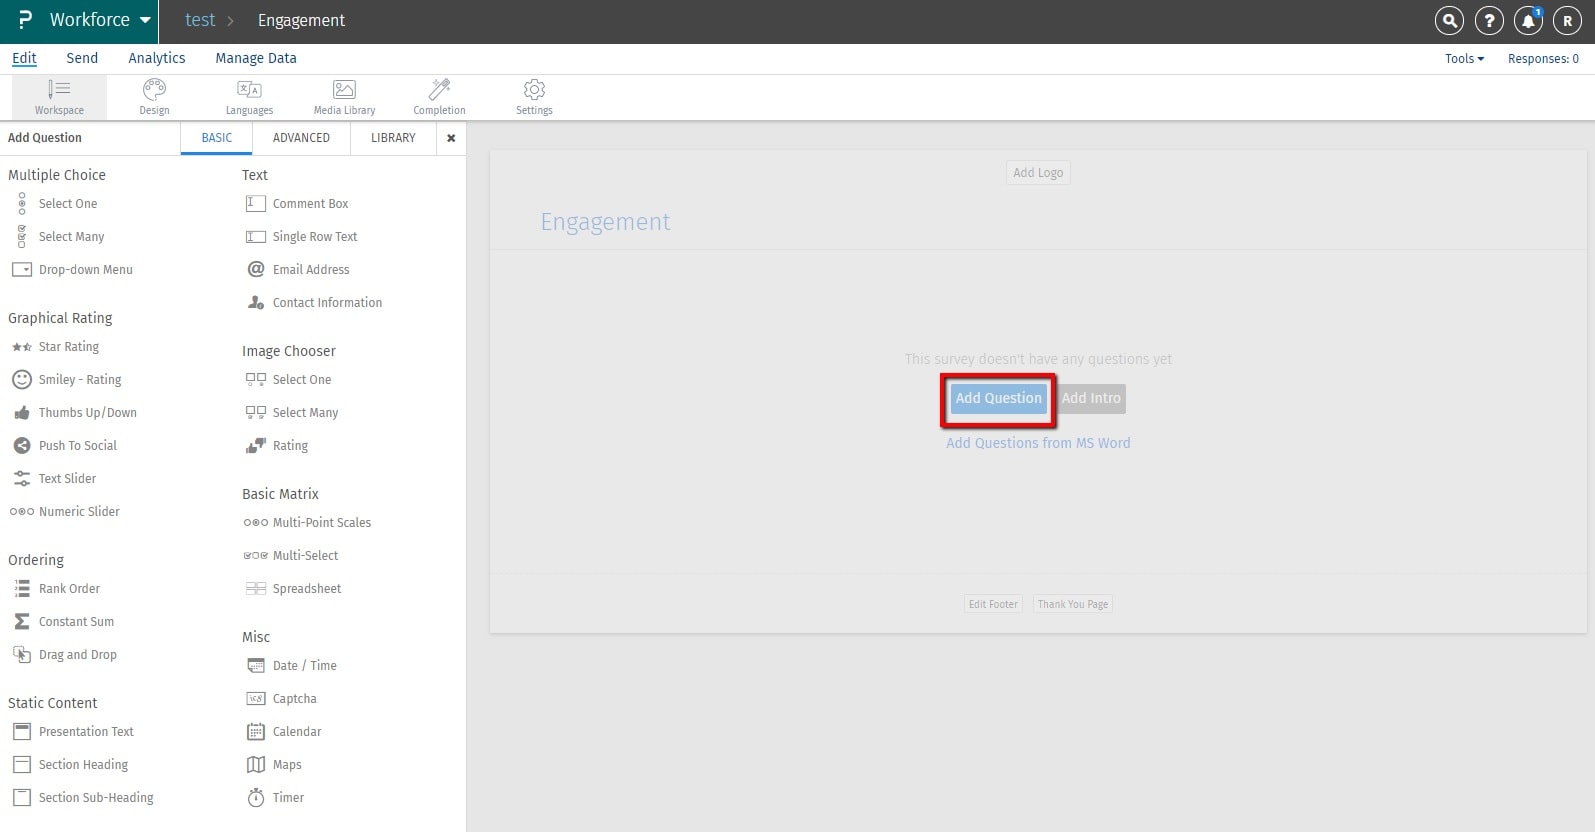Add a Maps question

click(274, 765)
